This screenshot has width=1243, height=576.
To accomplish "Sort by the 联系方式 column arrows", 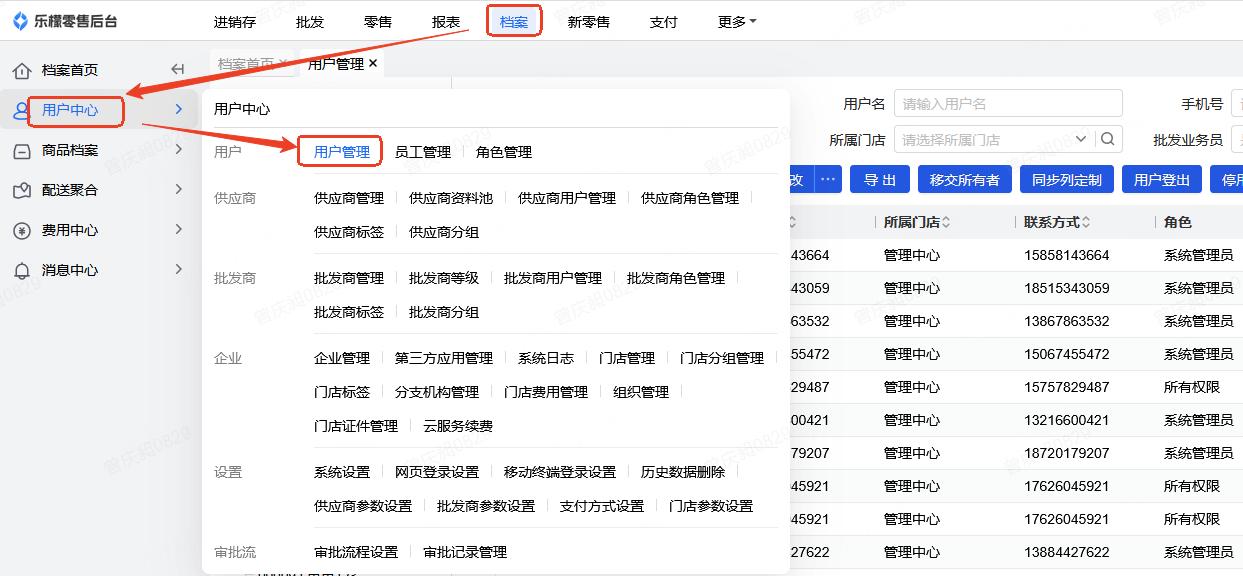I will click(x=1086, y=222).
